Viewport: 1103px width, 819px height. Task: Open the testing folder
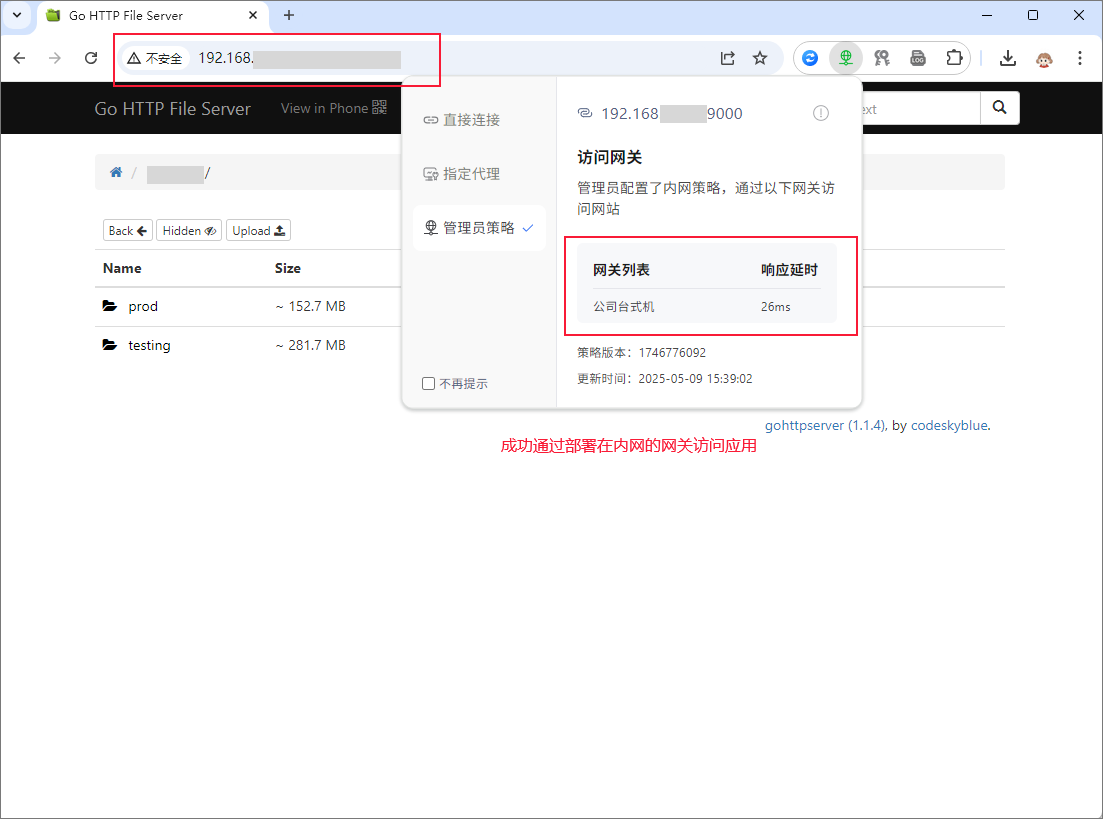click(149, 345)
